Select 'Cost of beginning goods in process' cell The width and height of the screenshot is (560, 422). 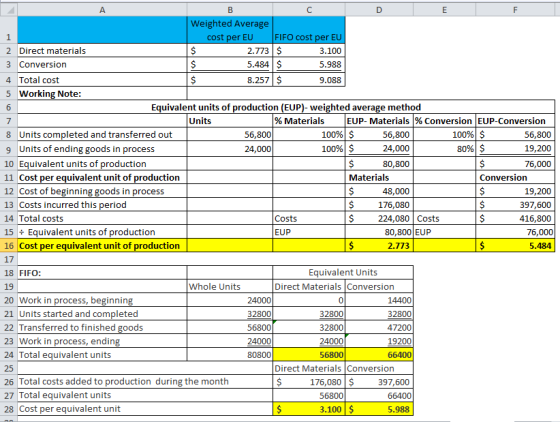[x=102, y=191]
